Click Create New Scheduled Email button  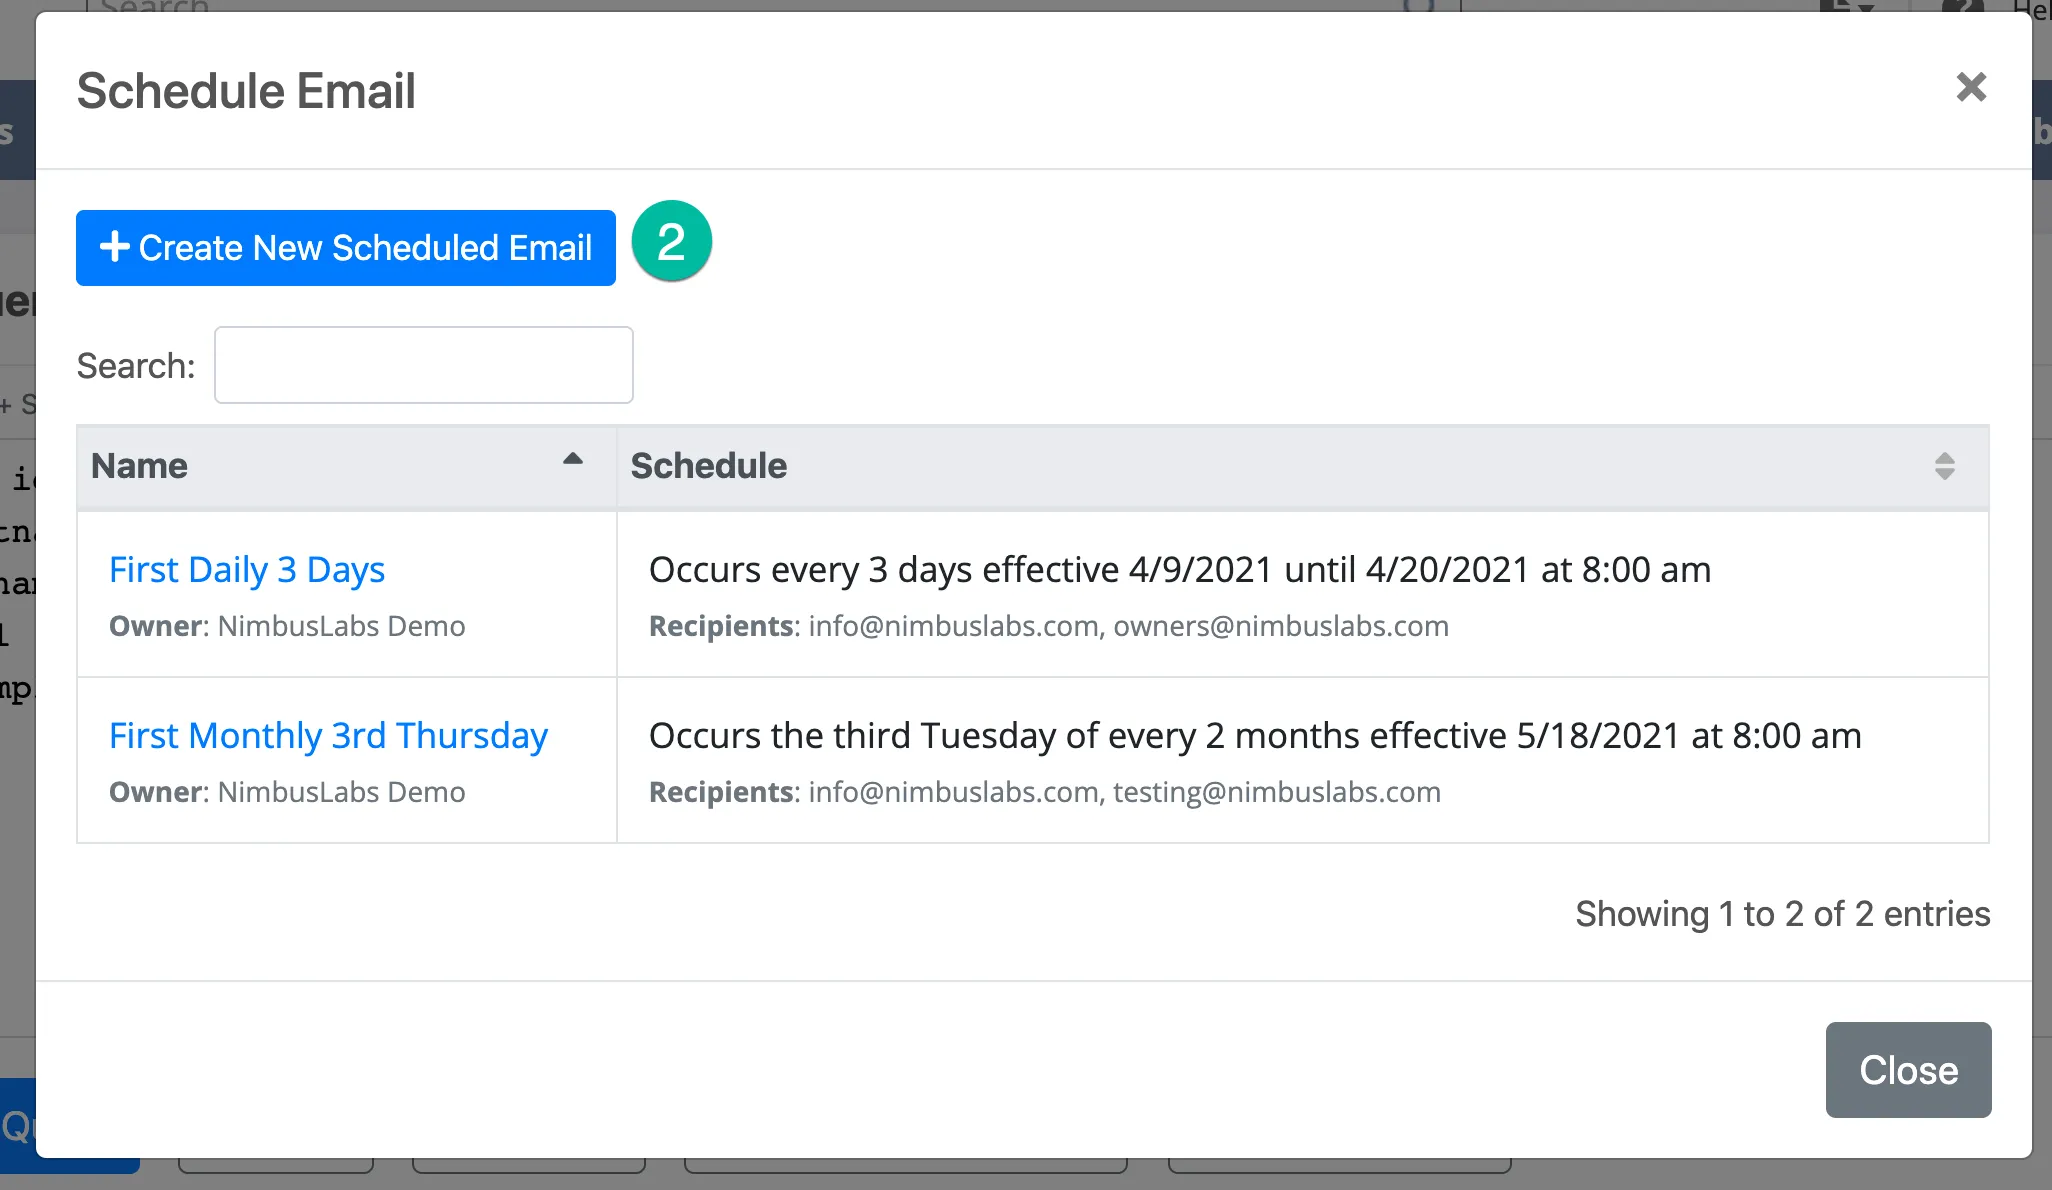345,248
